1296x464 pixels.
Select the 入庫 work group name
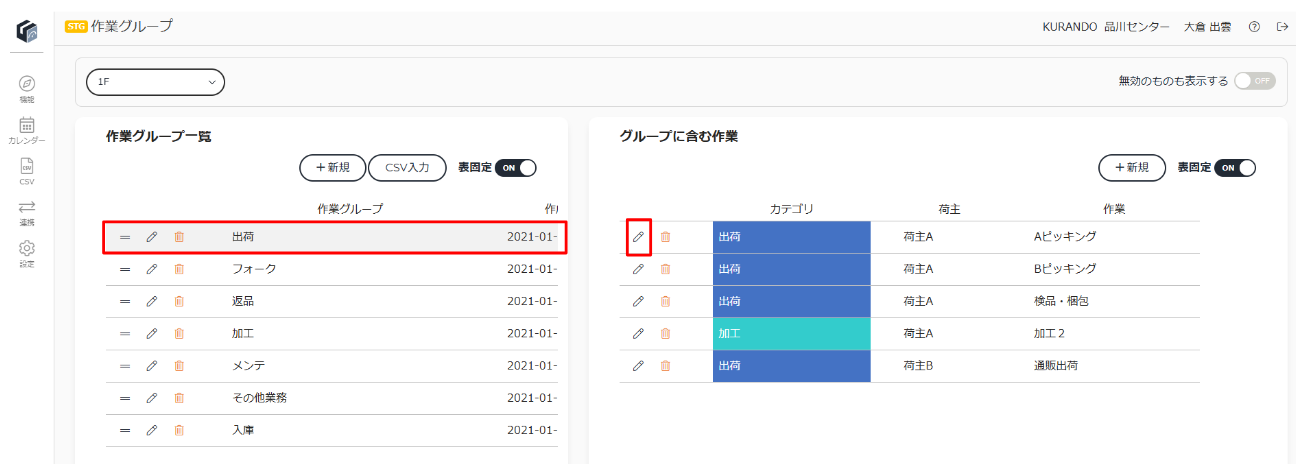click(x=243, y=430)
